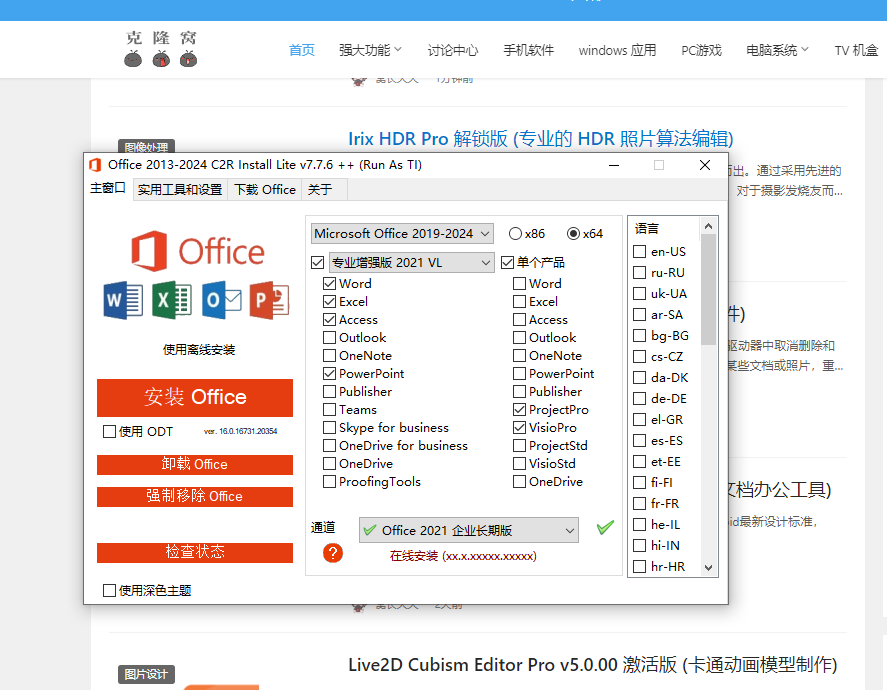
Task: Click the 安装 Office button
Action: [195, 398]
